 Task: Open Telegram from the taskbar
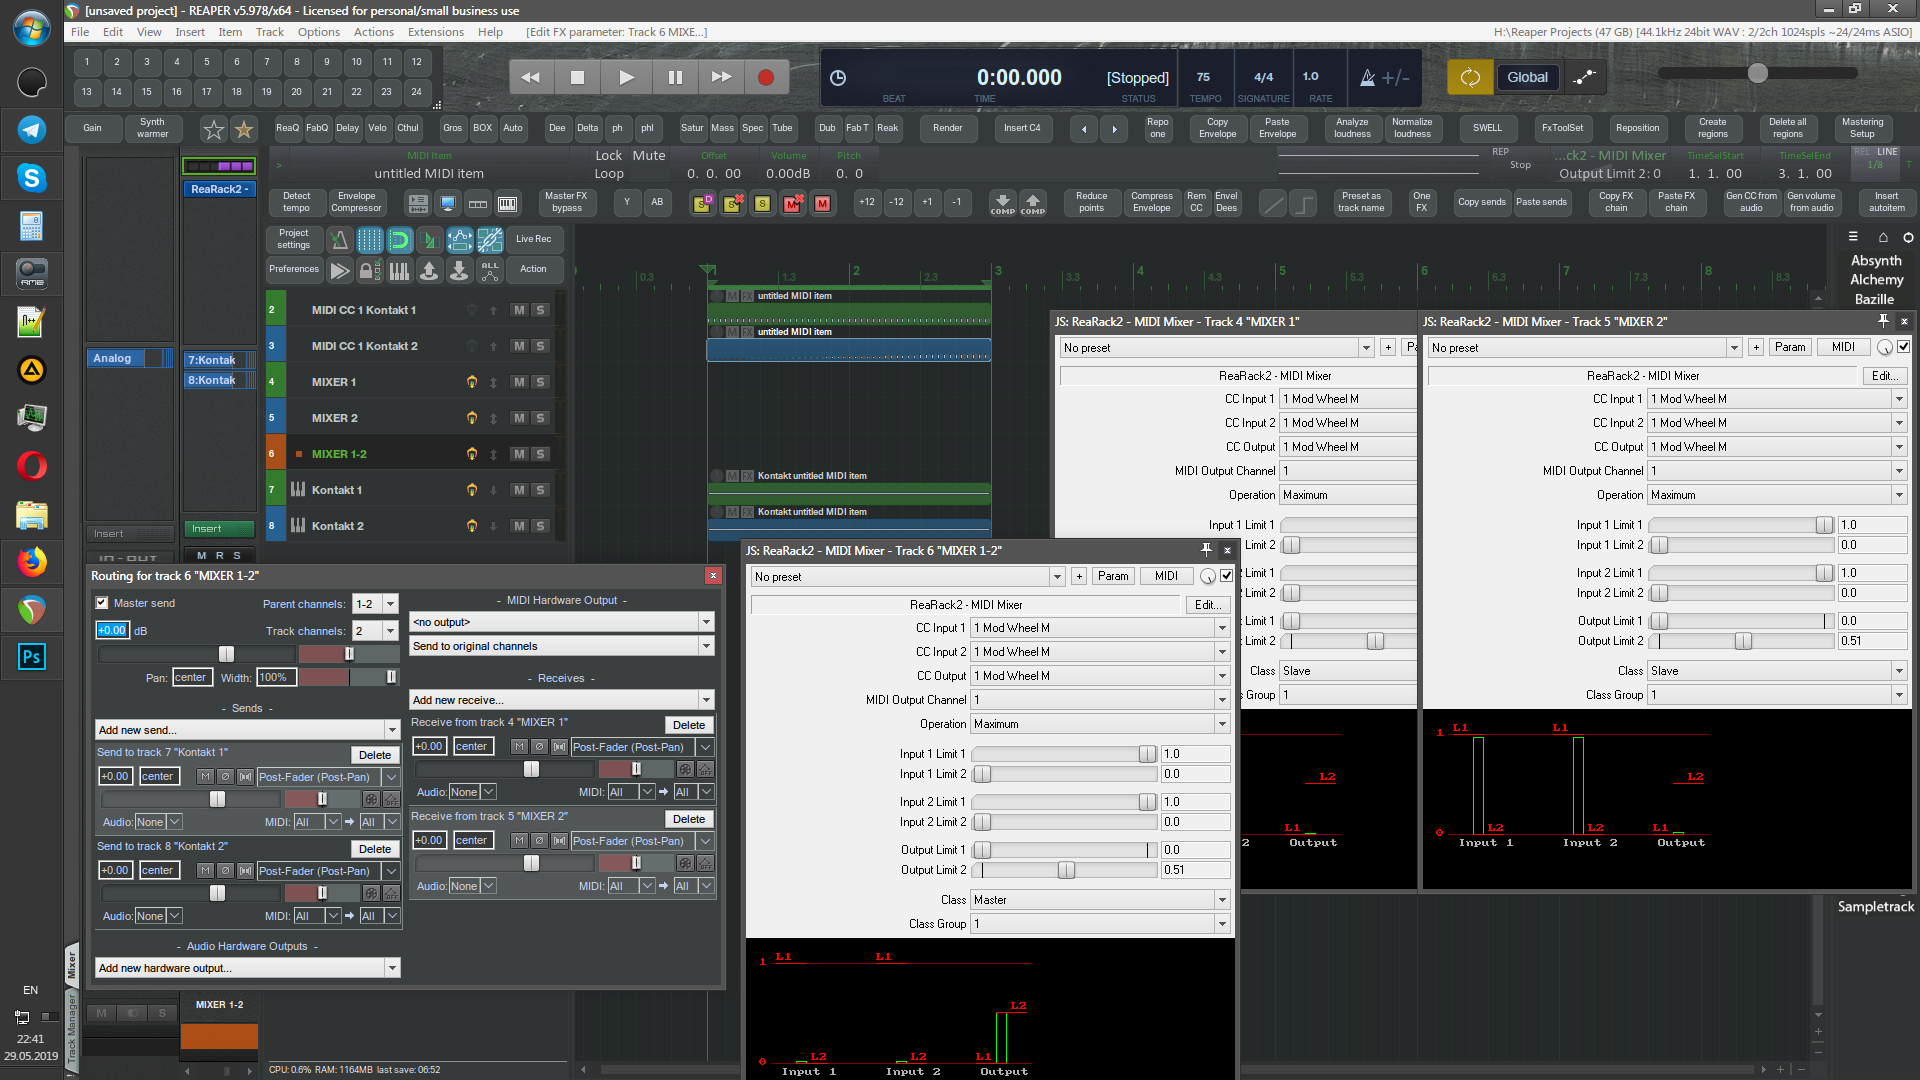[x=31, y=129]
